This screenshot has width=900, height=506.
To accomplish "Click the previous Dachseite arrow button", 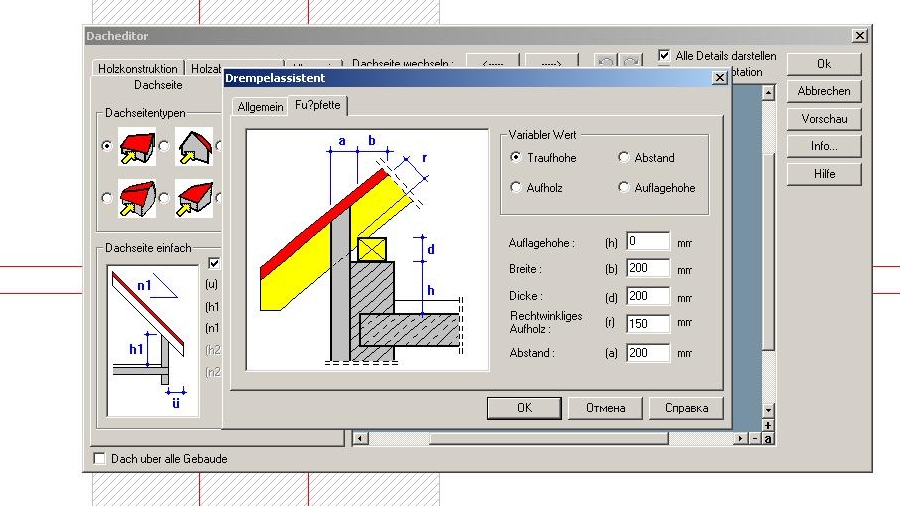I will click(x=493, y=63).
